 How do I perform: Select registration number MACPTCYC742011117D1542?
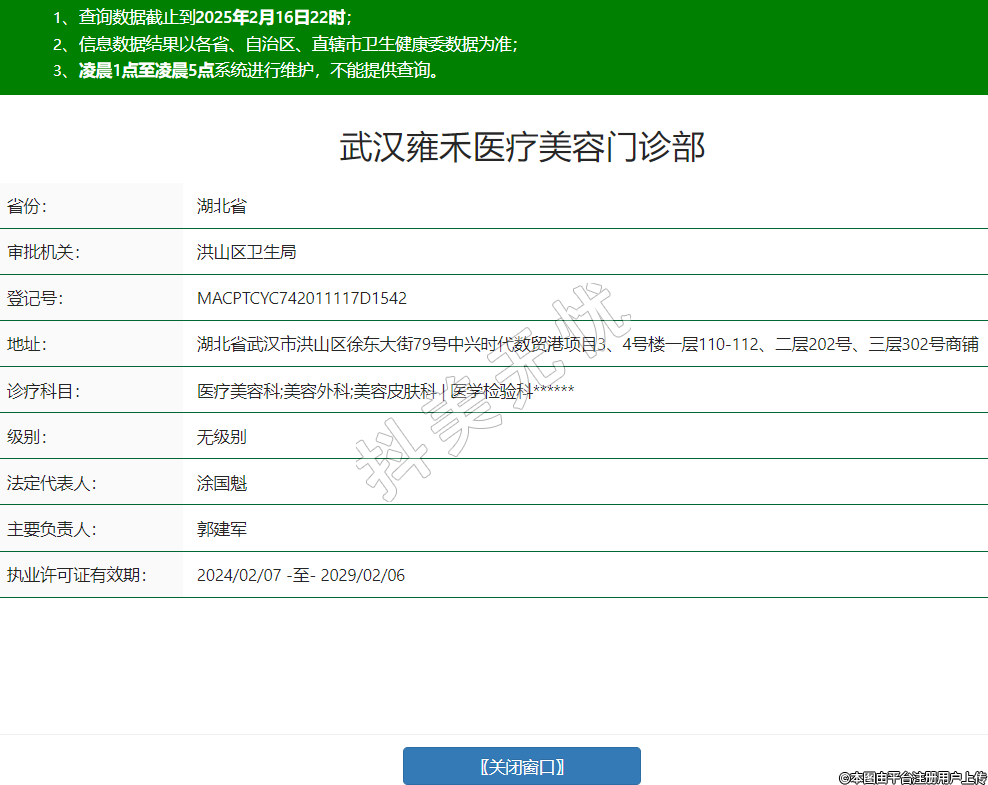[x=301, y=299]
